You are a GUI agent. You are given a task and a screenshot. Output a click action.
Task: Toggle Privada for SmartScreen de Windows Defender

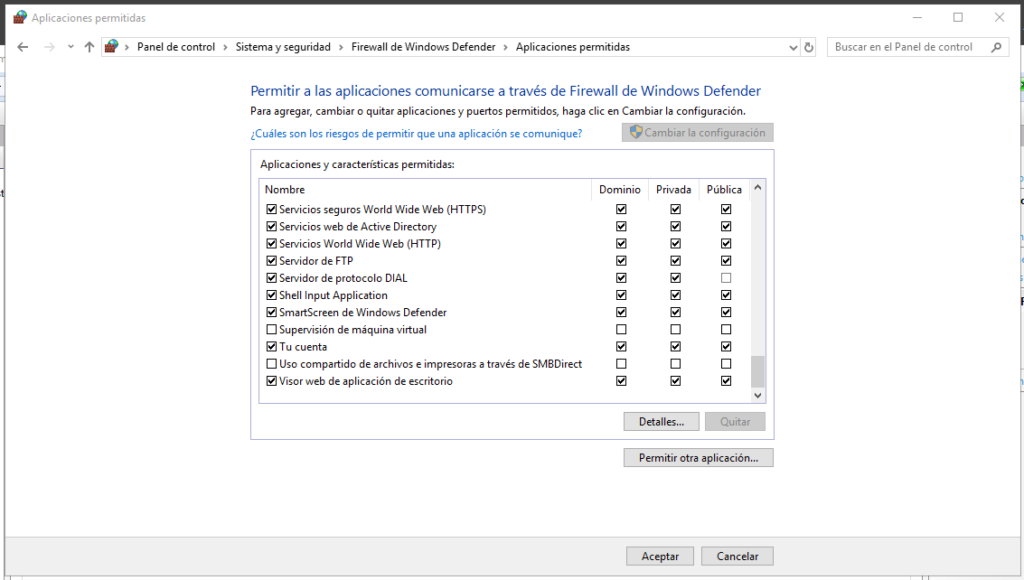675,312
